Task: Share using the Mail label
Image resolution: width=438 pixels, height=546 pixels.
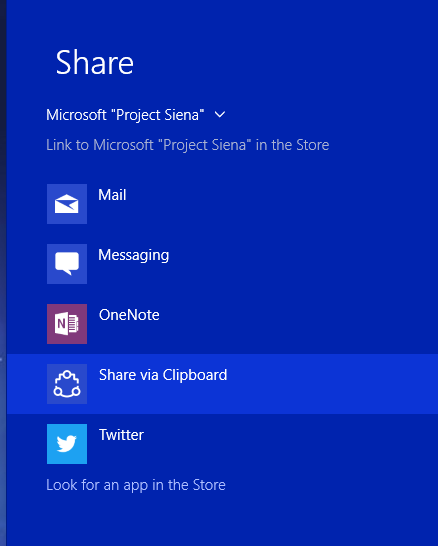Action: pos(112,195)
